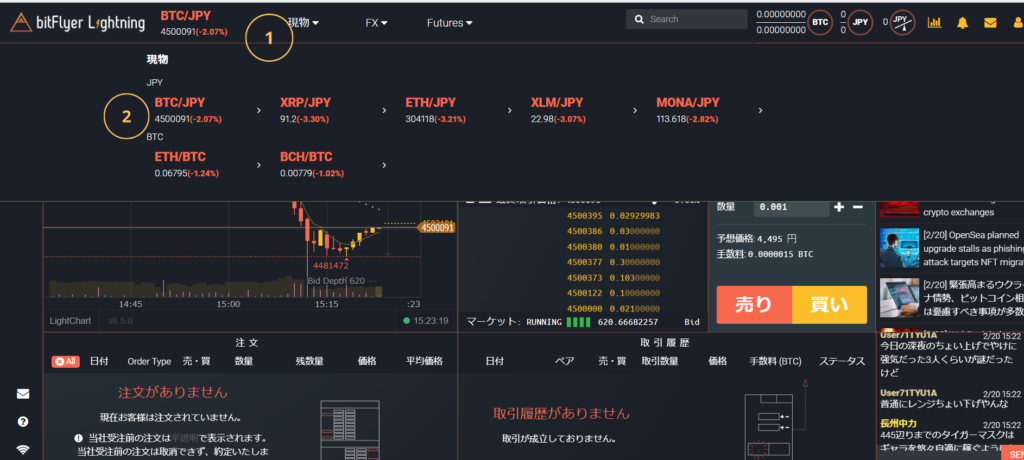Open the crypto exchanges news thumbnail
Screen dimensions: 1024x460
click(x=898, y=209)
